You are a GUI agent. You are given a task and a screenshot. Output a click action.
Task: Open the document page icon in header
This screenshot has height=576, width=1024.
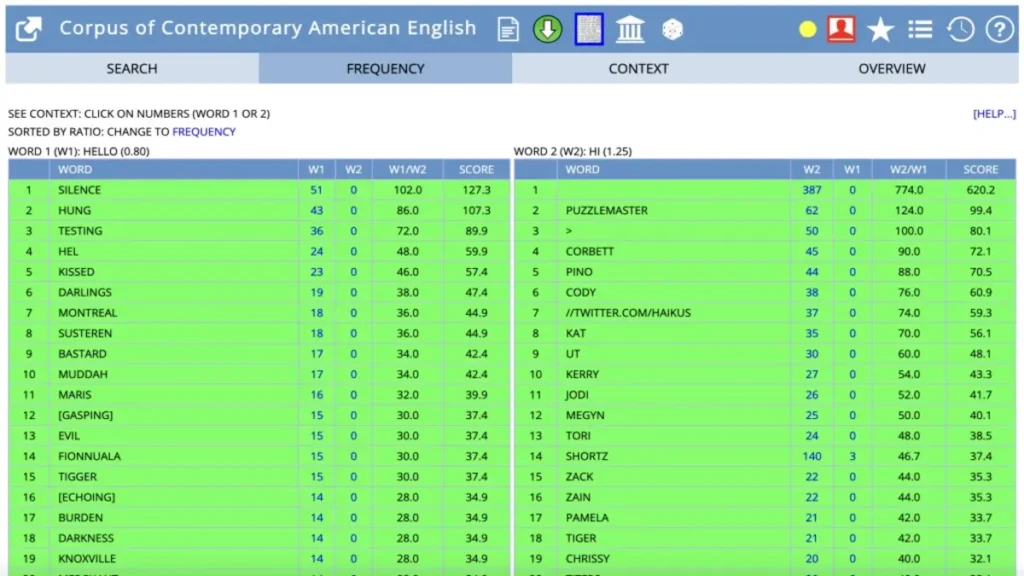509,30
